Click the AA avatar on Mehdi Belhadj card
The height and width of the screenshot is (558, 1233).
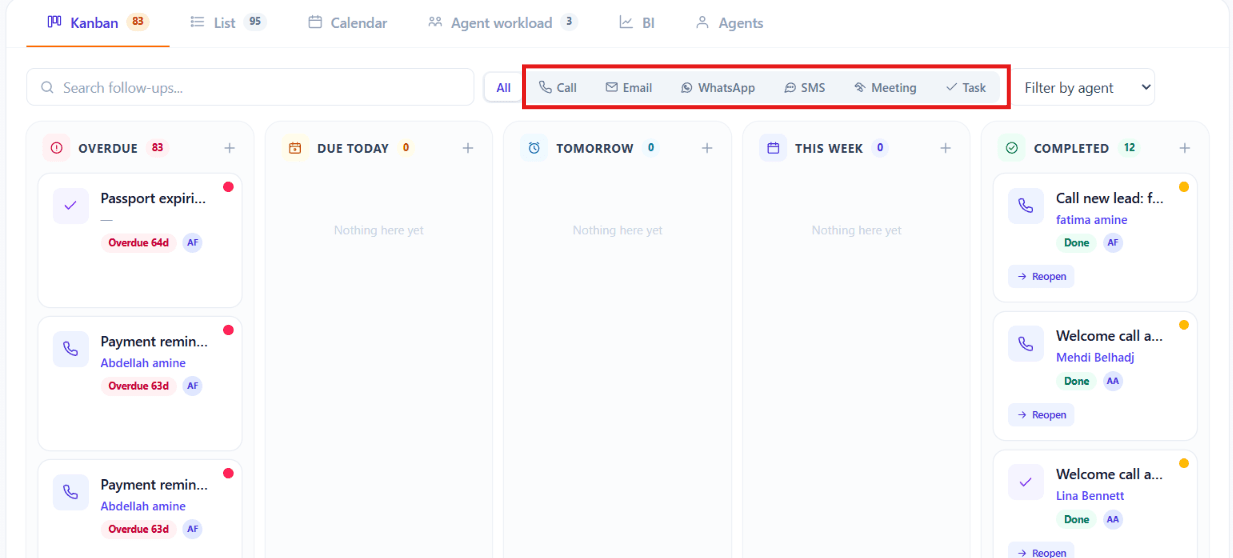click(x=1113, y=381)
